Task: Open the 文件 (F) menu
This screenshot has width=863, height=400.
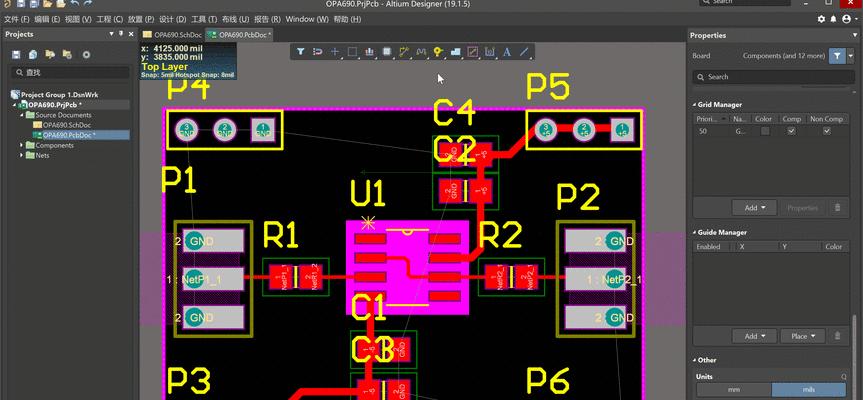Action: (17, 19)
